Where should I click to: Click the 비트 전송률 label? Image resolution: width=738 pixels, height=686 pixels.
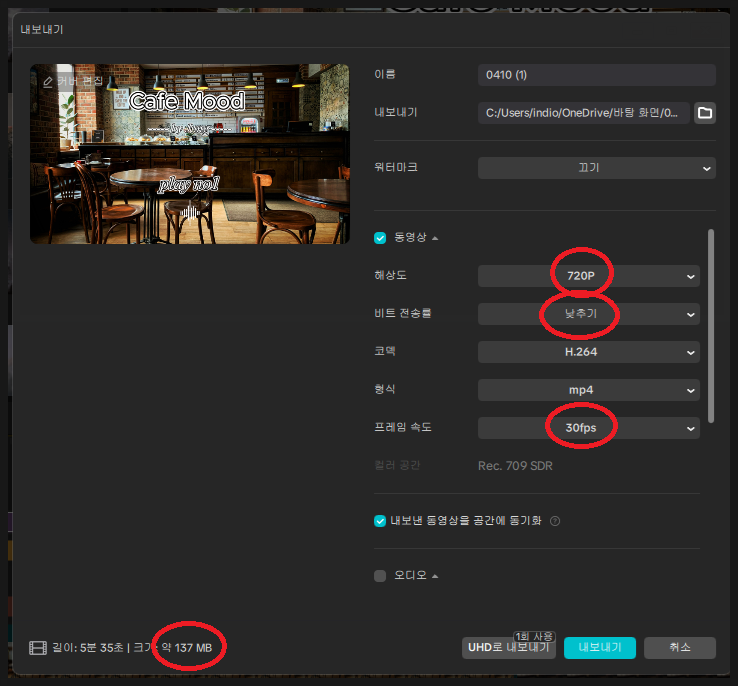click(x=402, y=313)
